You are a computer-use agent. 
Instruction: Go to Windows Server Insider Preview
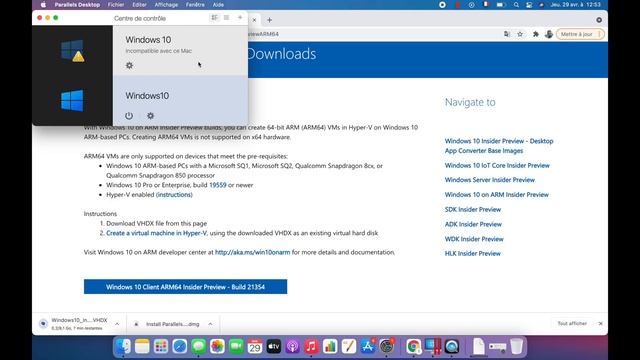tap(490, 180)
